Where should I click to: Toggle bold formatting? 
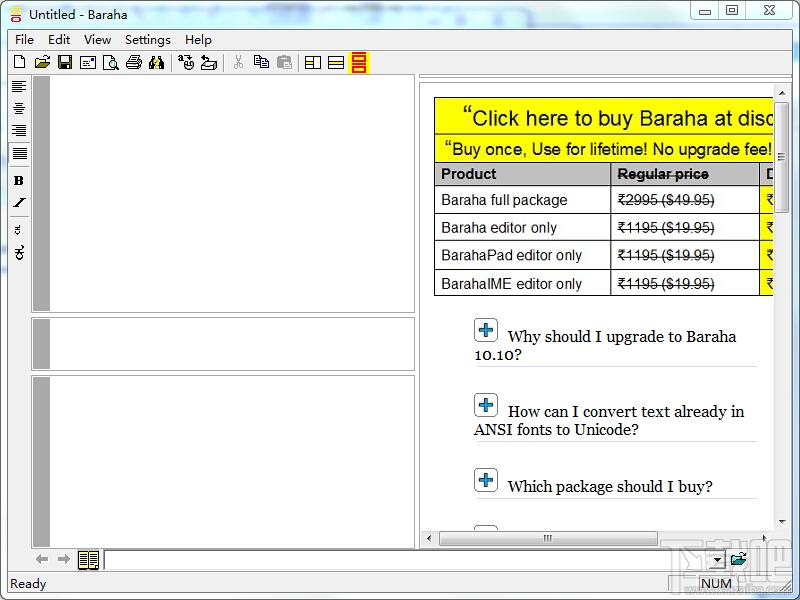[19, 181]
